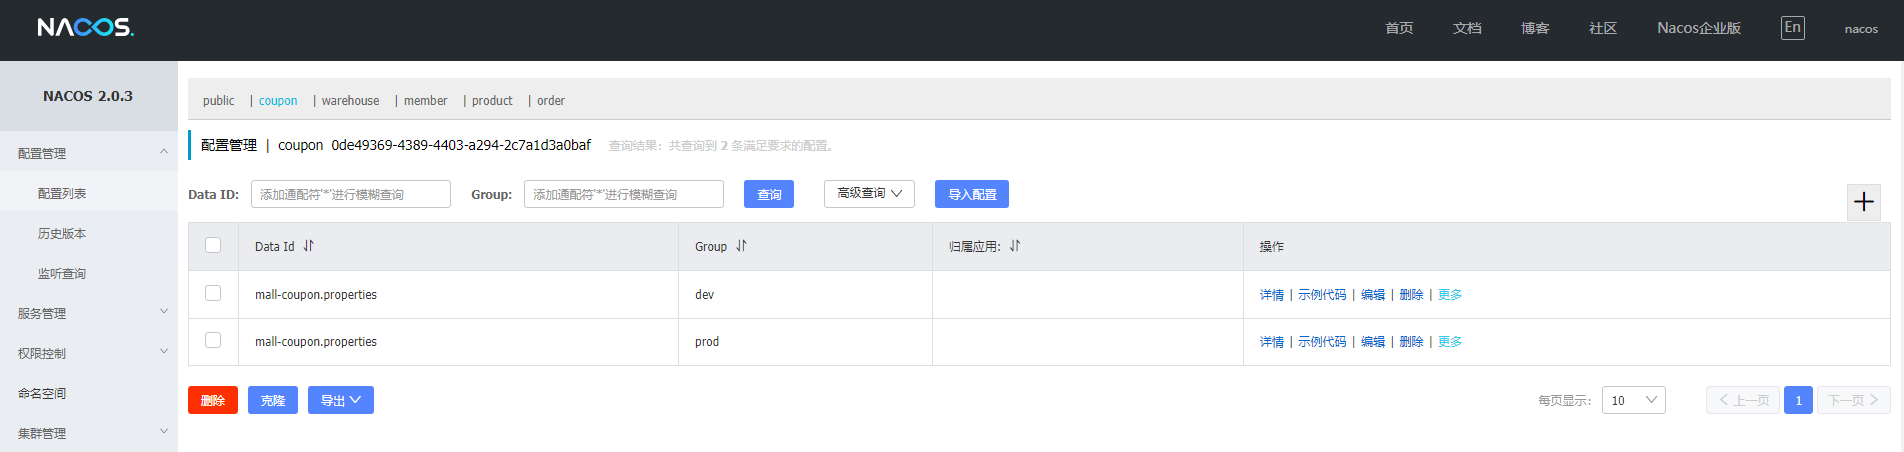Open 文档 in top navigation
The height and width of the screenshot is (452, 1904).
coord(1467,28)
